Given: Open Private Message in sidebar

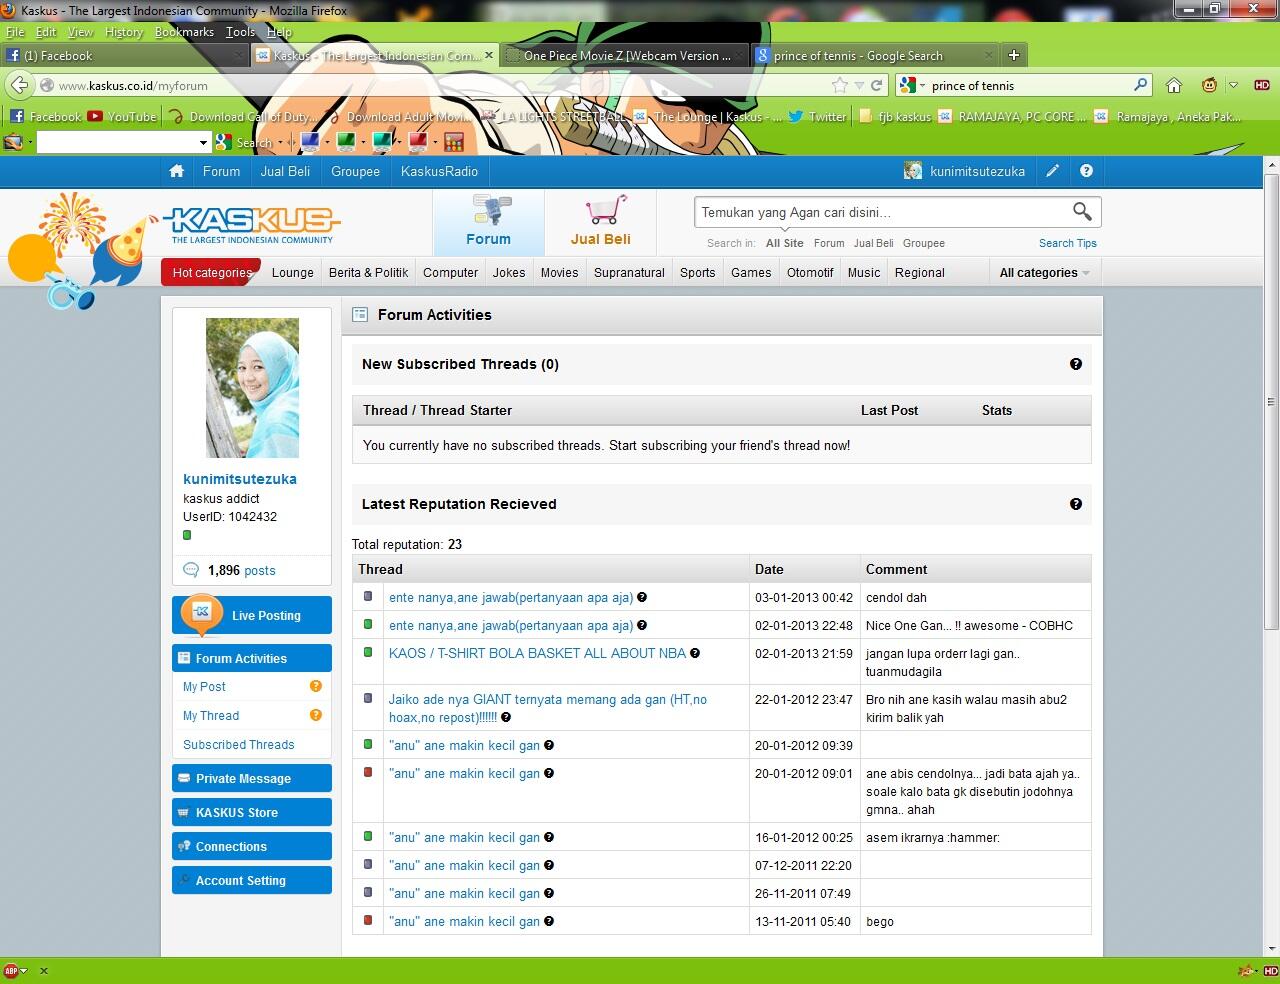Looking at the screenshot, I should pyautogui.click(x=252, y=778).
